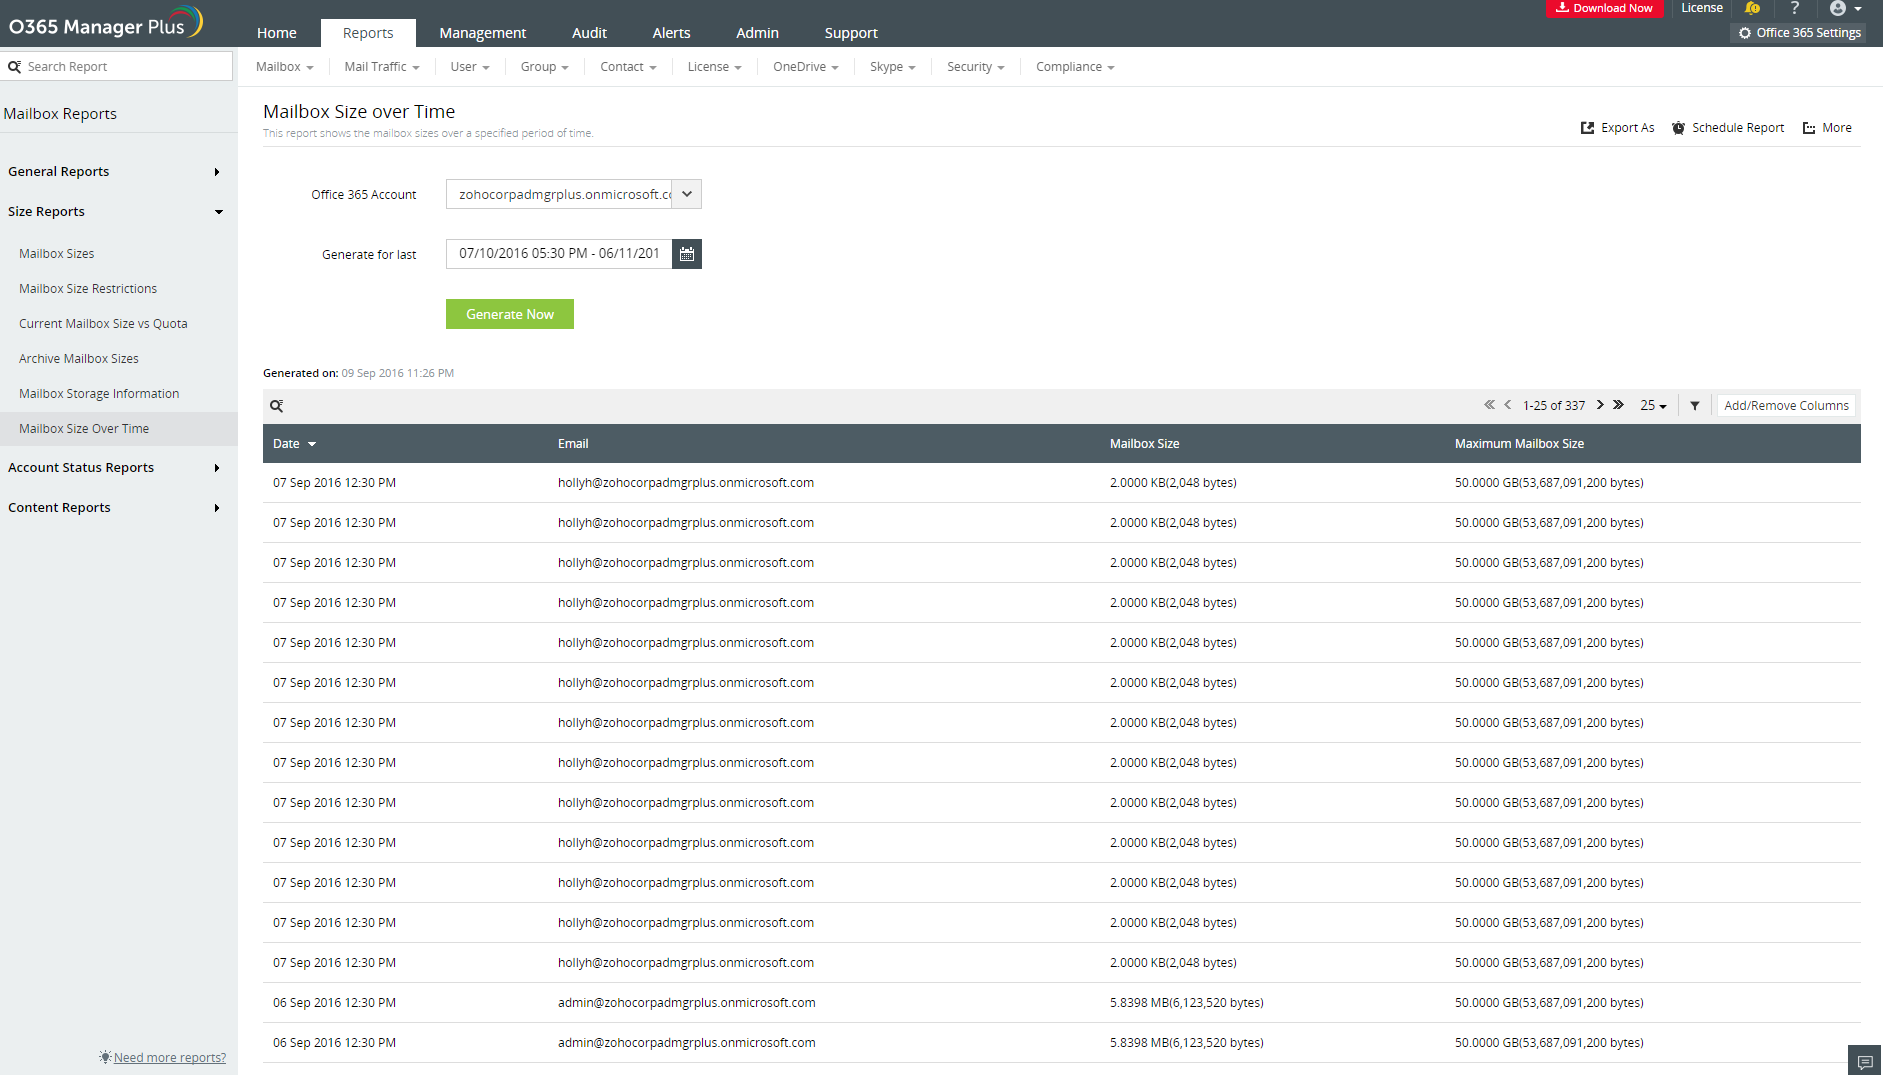Image resolution: width=1883 pixels, height=1075 pixels.
Task: Click the Schedule Report alarm icon
Action: tap(1678, 127)
